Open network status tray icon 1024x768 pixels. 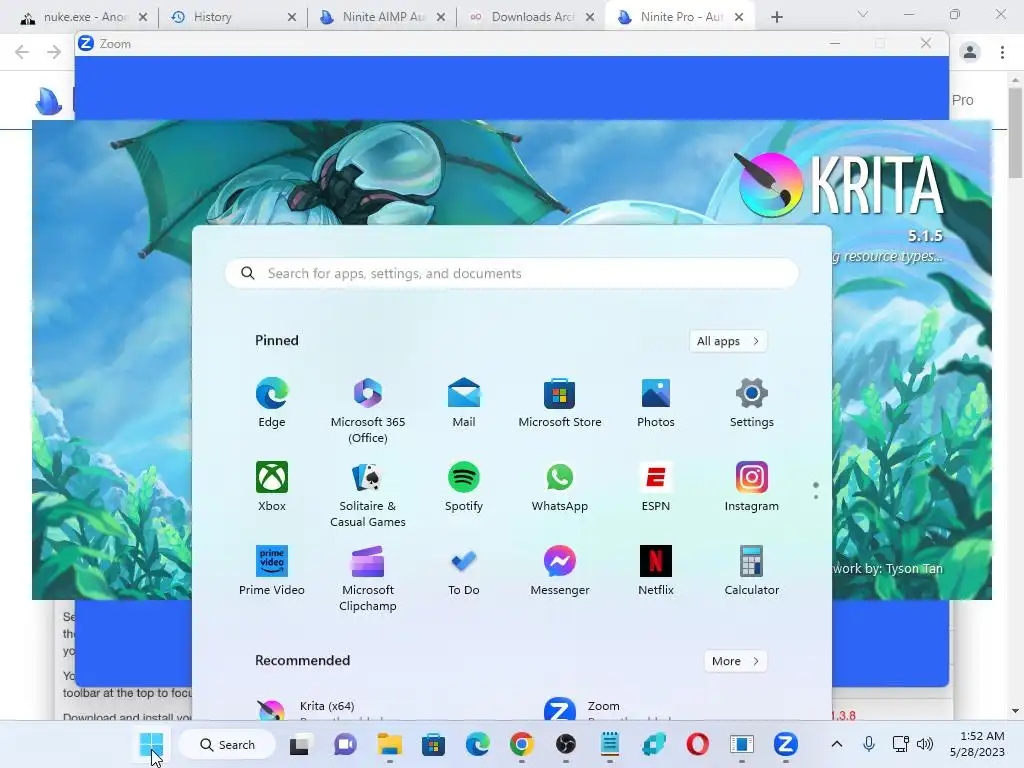point(900,744)
